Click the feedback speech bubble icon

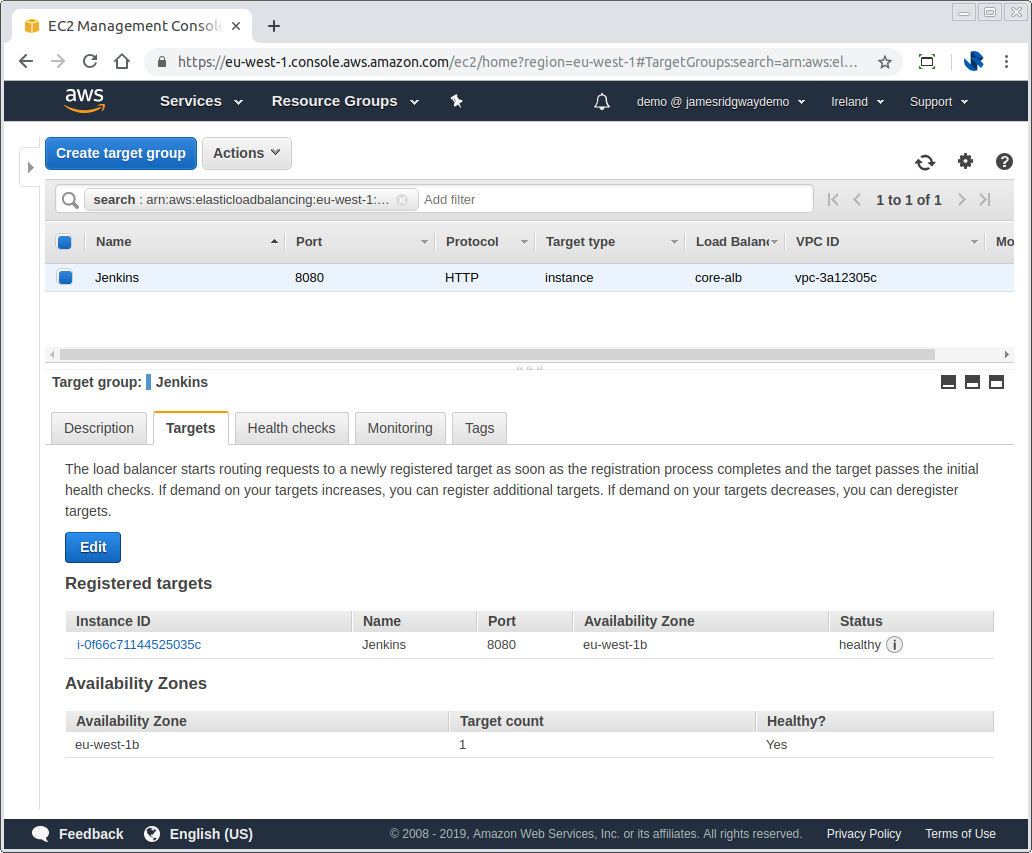pyautogui.click(x=41, y=834)
